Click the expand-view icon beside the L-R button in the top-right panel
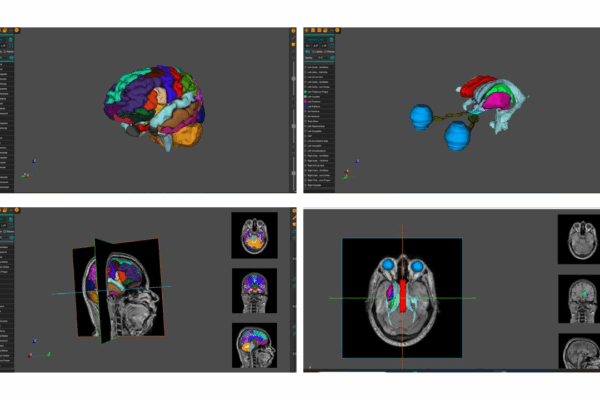 coord(332,46)
